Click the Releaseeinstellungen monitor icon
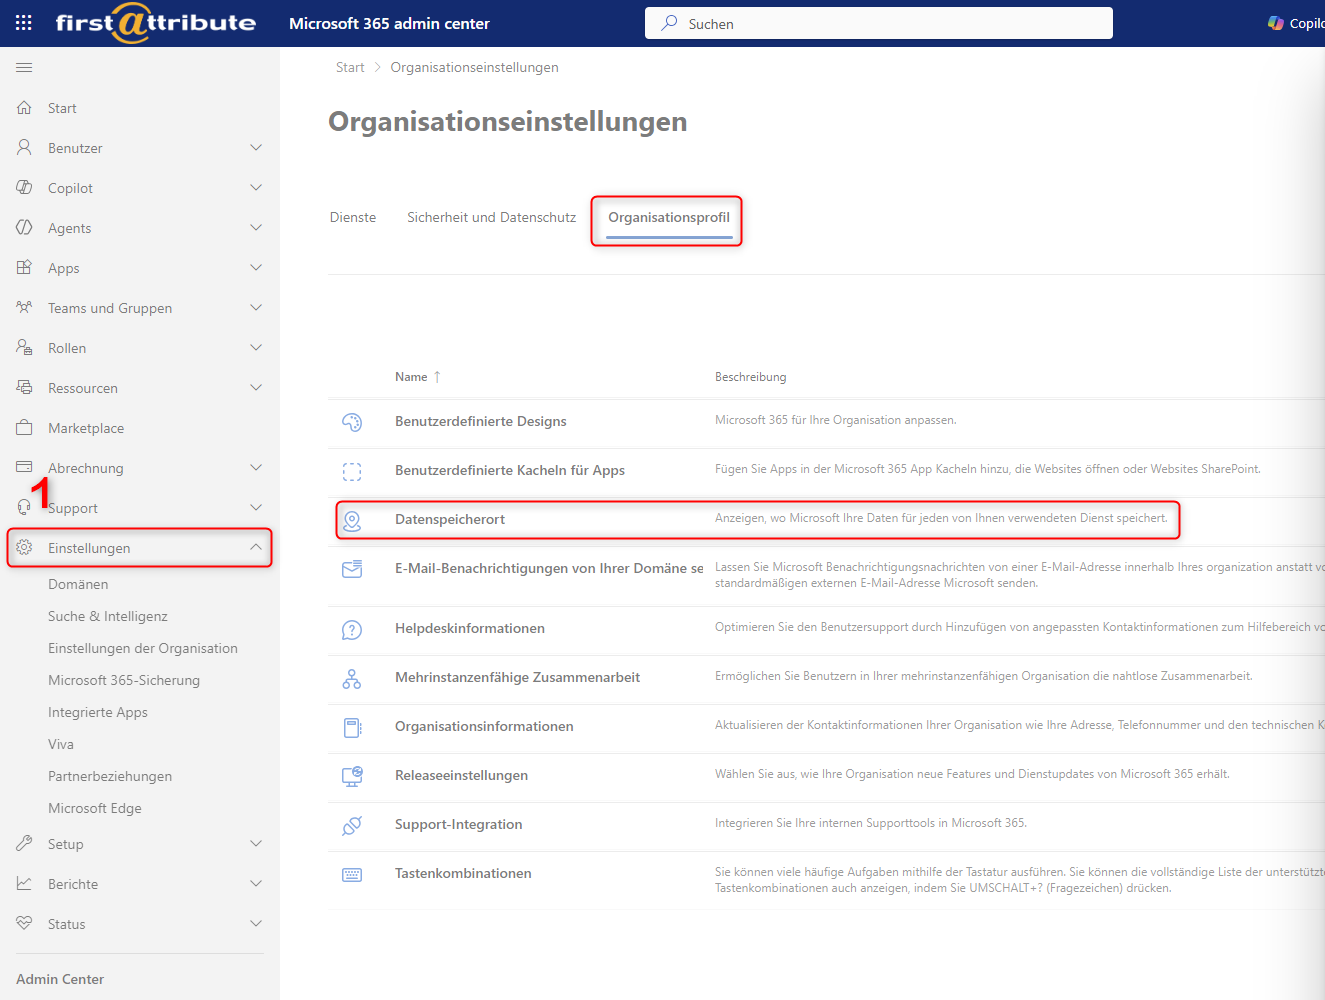The width and height of the screenshot is (1325, 1000). (x=352, y=776)
